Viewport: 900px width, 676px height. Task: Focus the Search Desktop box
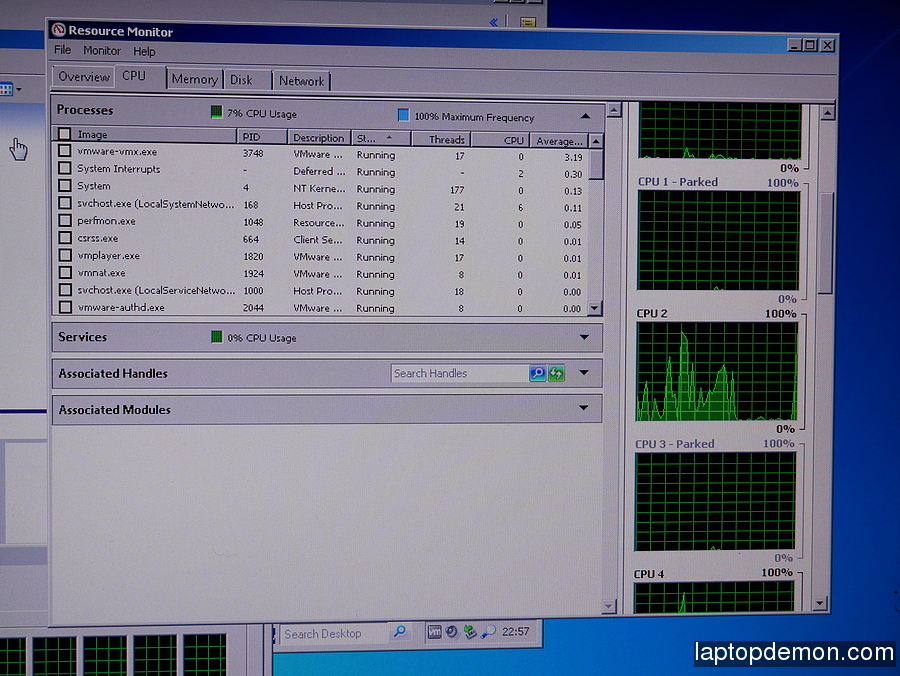coord(335,634)
